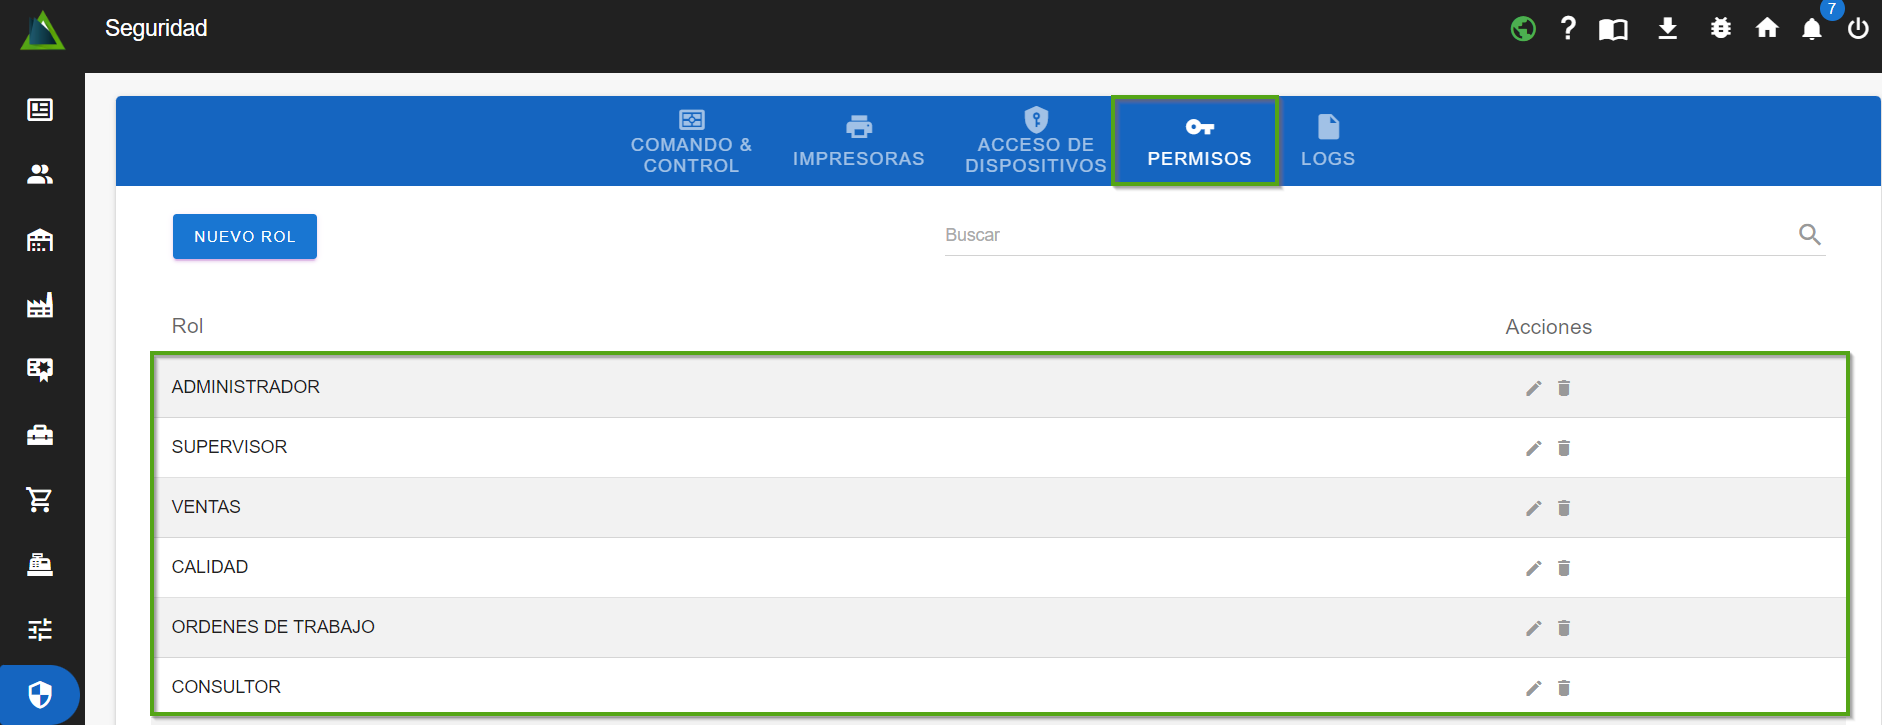Click the Nuevo Rol button
Image resolution: width=1882 pixels, height=725 pixels.
(244, 236)
